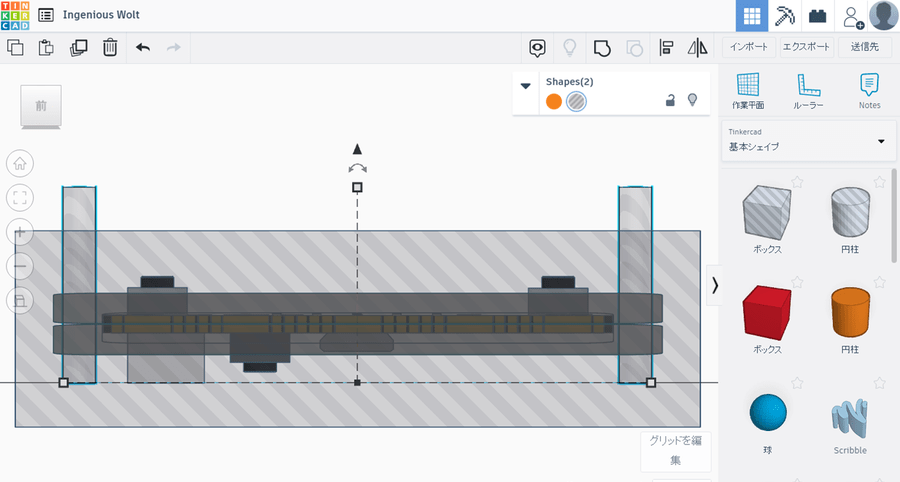The width and height of the screenshot is (900, 482).
Task: Open the Bricks mode
Action: (x=817, y=16)
